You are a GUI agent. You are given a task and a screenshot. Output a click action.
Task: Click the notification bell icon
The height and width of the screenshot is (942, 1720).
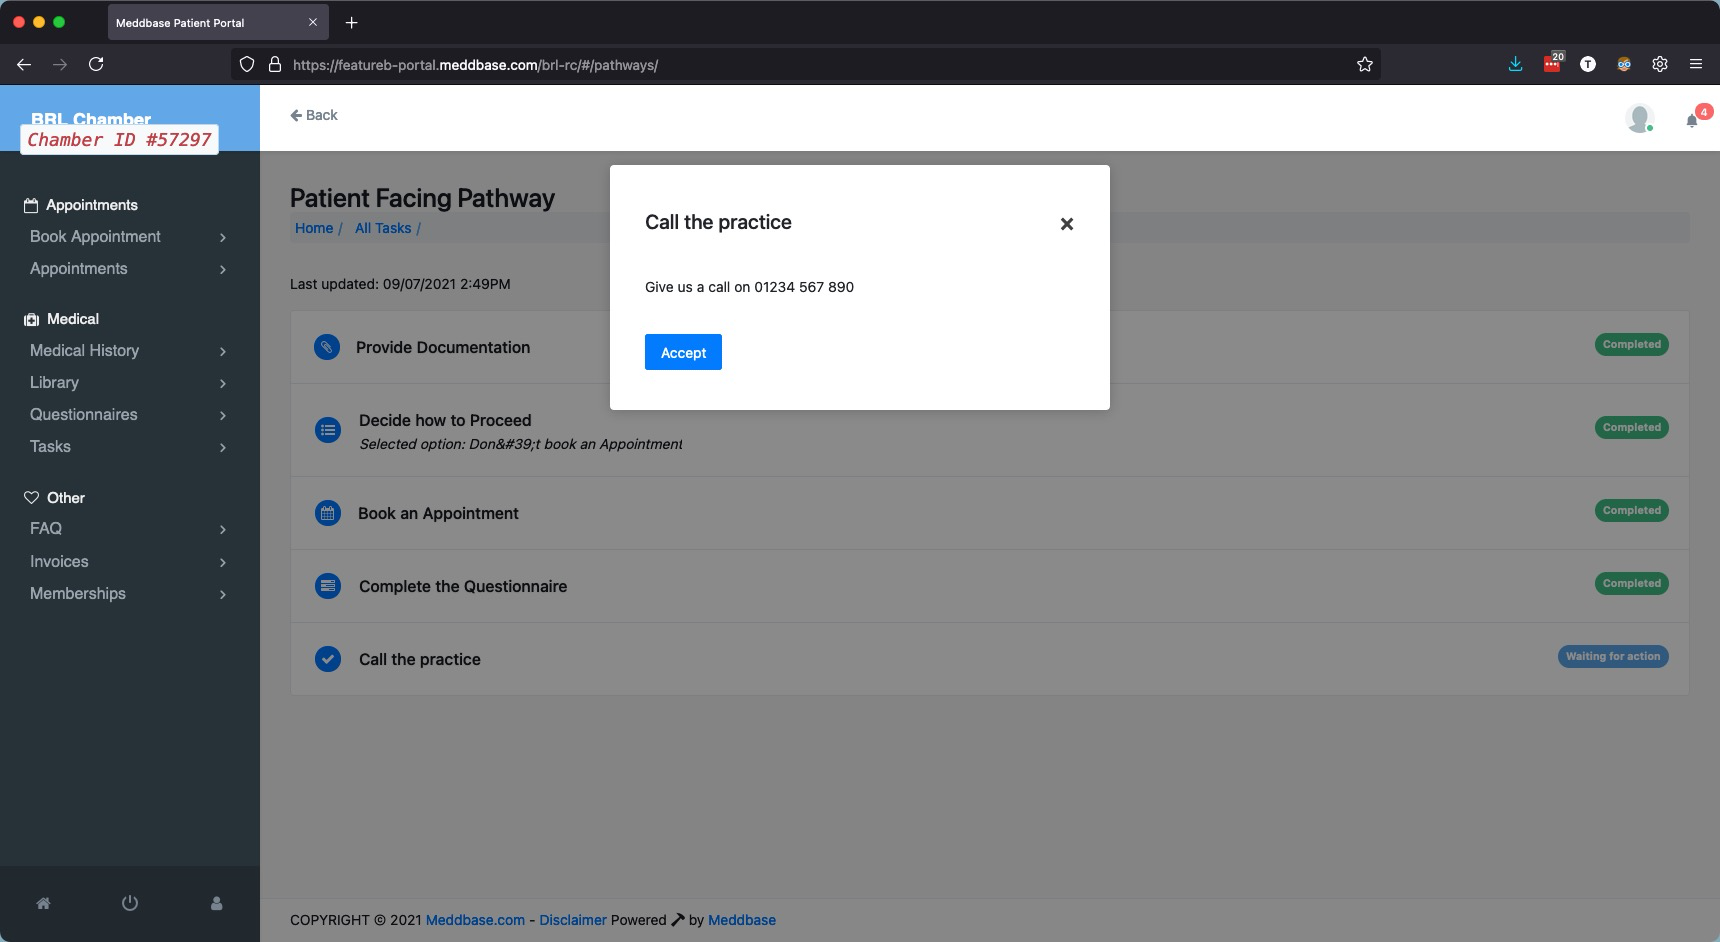(1692, 121)
